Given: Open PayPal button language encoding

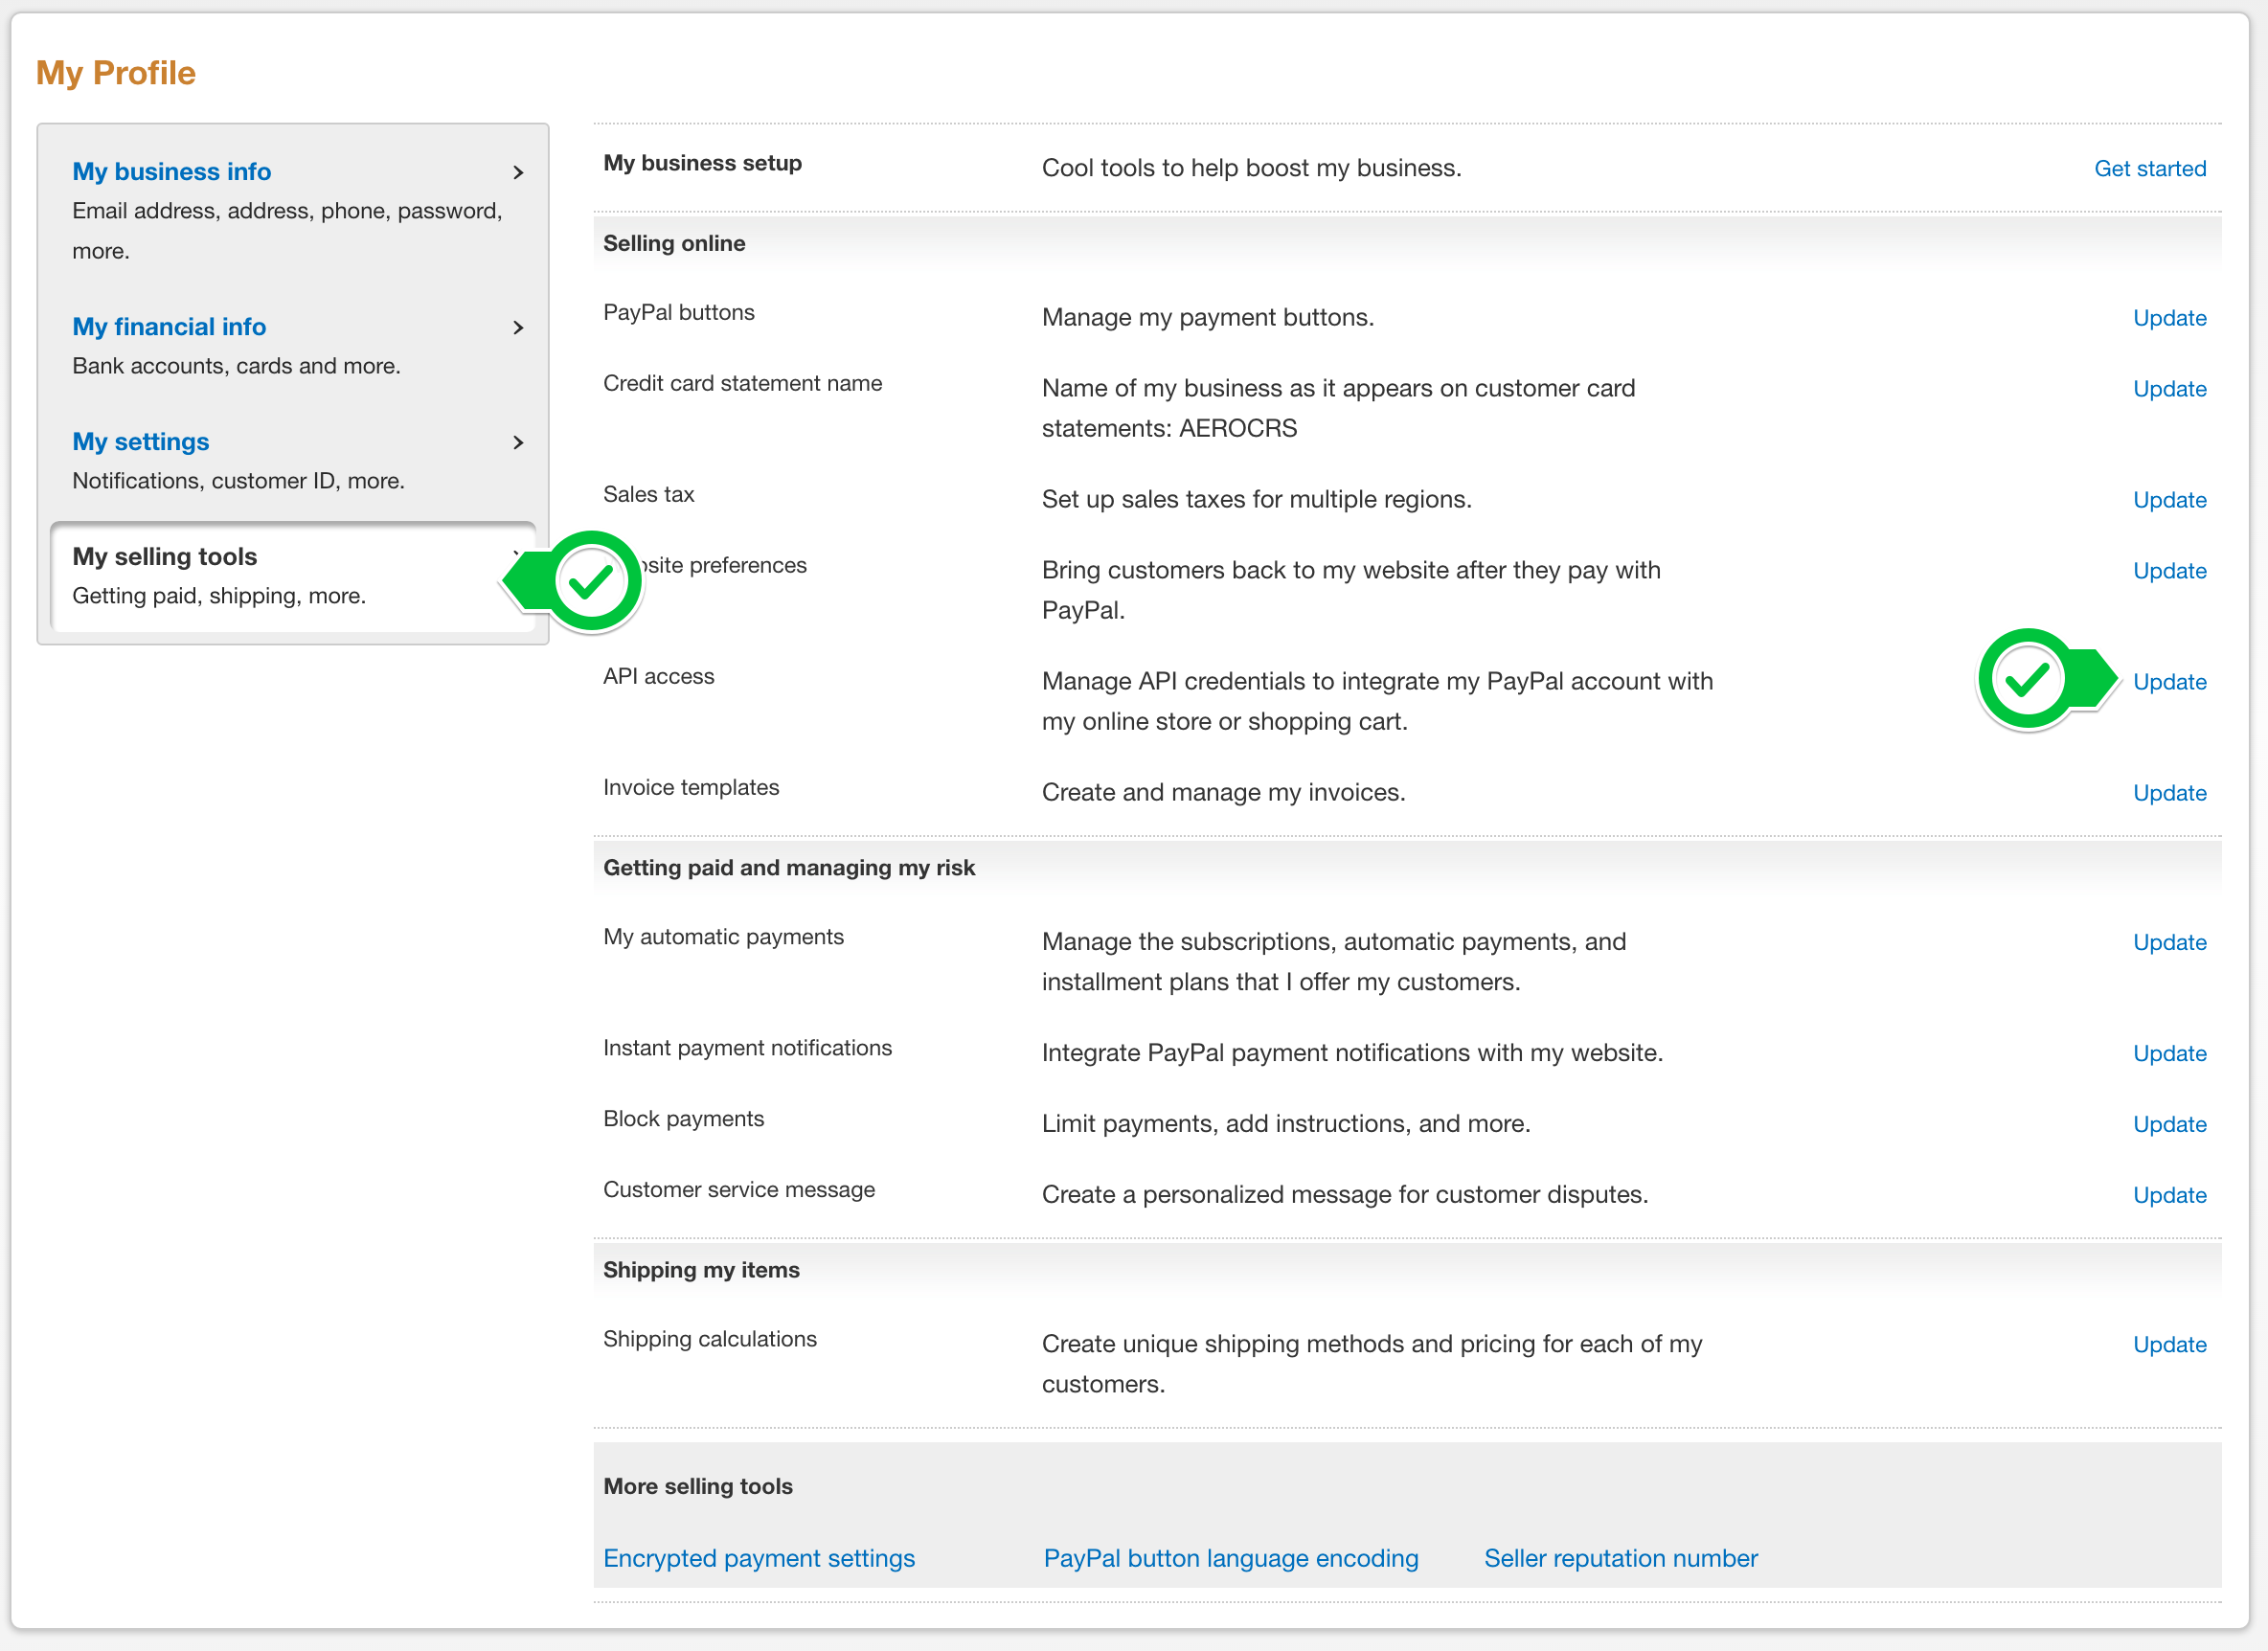Looking at the screenshot, I should point(1231,1558).
